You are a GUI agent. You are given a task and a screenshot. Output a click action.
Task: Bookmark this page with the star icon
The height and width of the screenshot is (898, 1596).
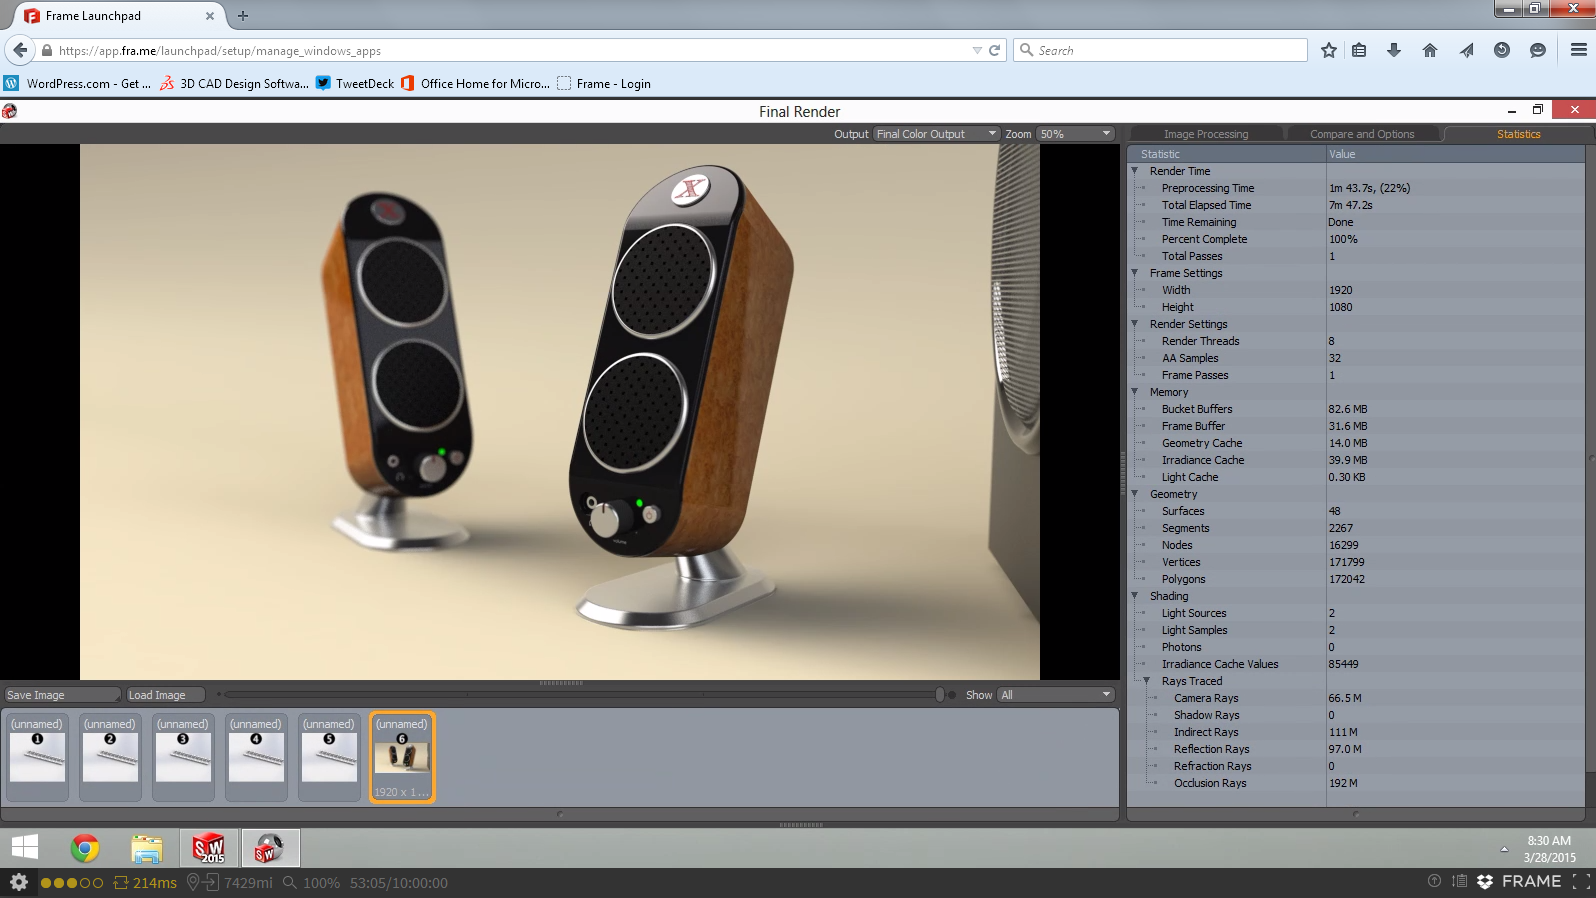pos(1328,50)
